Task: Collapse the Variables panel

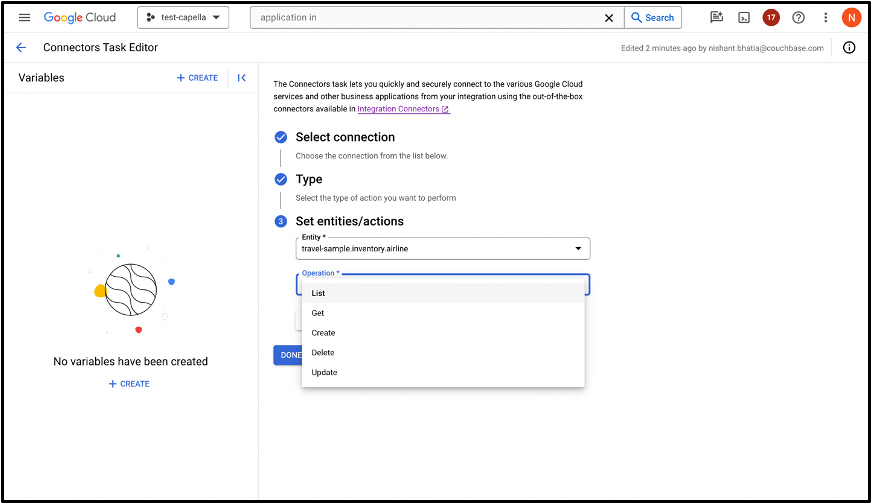Action: click(x=241, y=78)
